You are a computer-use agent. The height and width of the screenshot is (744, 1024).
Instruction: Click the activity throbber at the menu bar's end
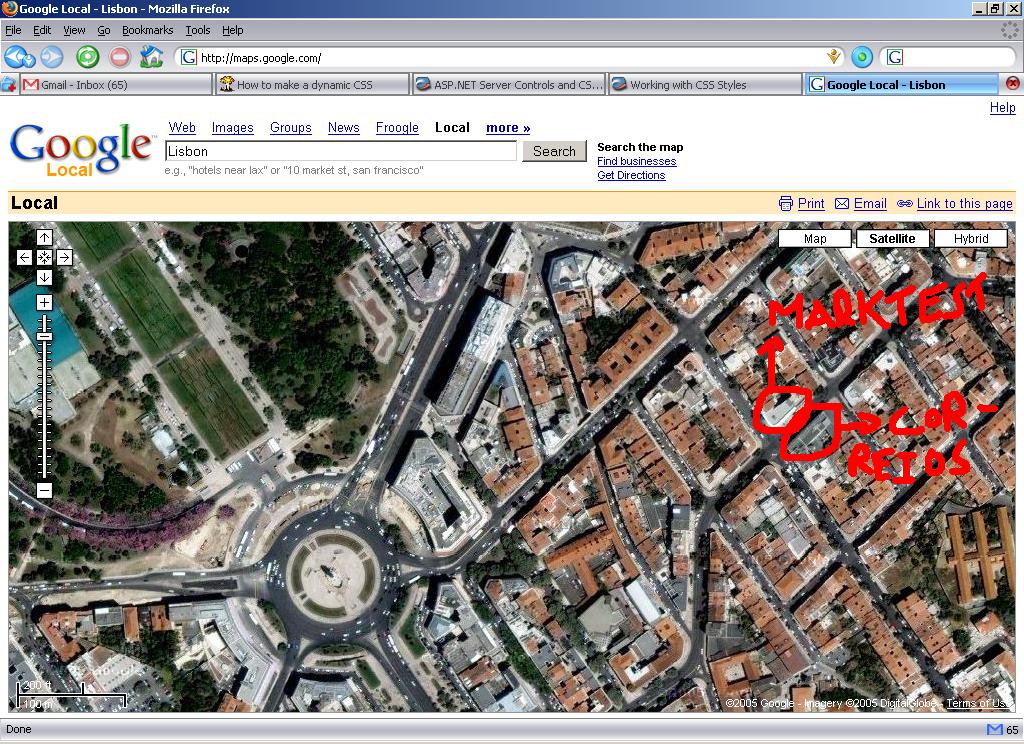[1010, 30]
